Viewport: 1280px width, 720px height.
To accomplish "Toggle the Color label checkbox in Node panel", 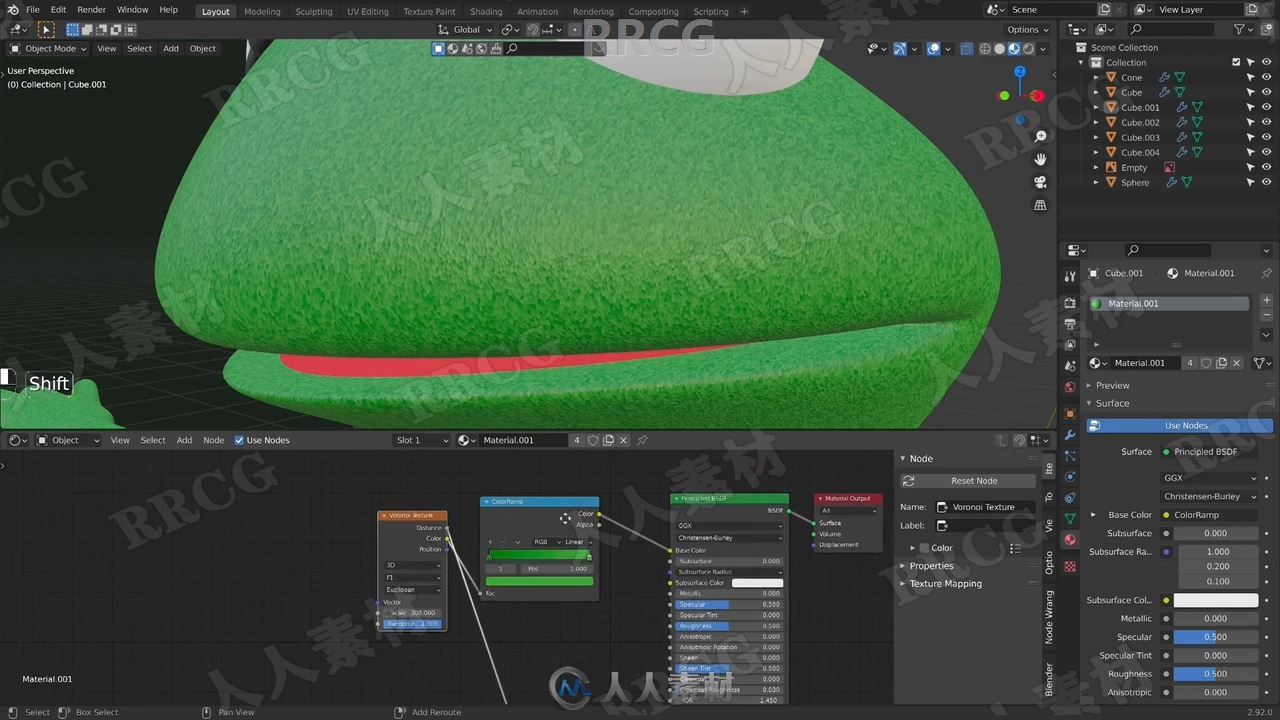I will coord(924,548).
